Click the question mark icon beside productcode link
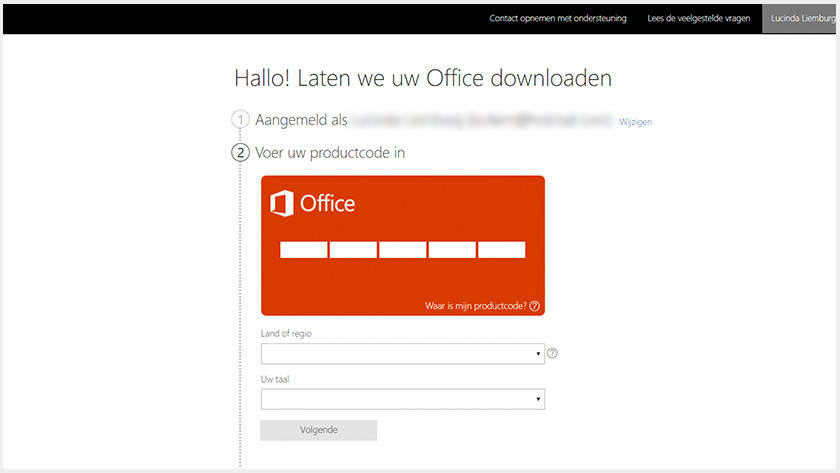This screenshot has height=473, width=840. [535, 306]
